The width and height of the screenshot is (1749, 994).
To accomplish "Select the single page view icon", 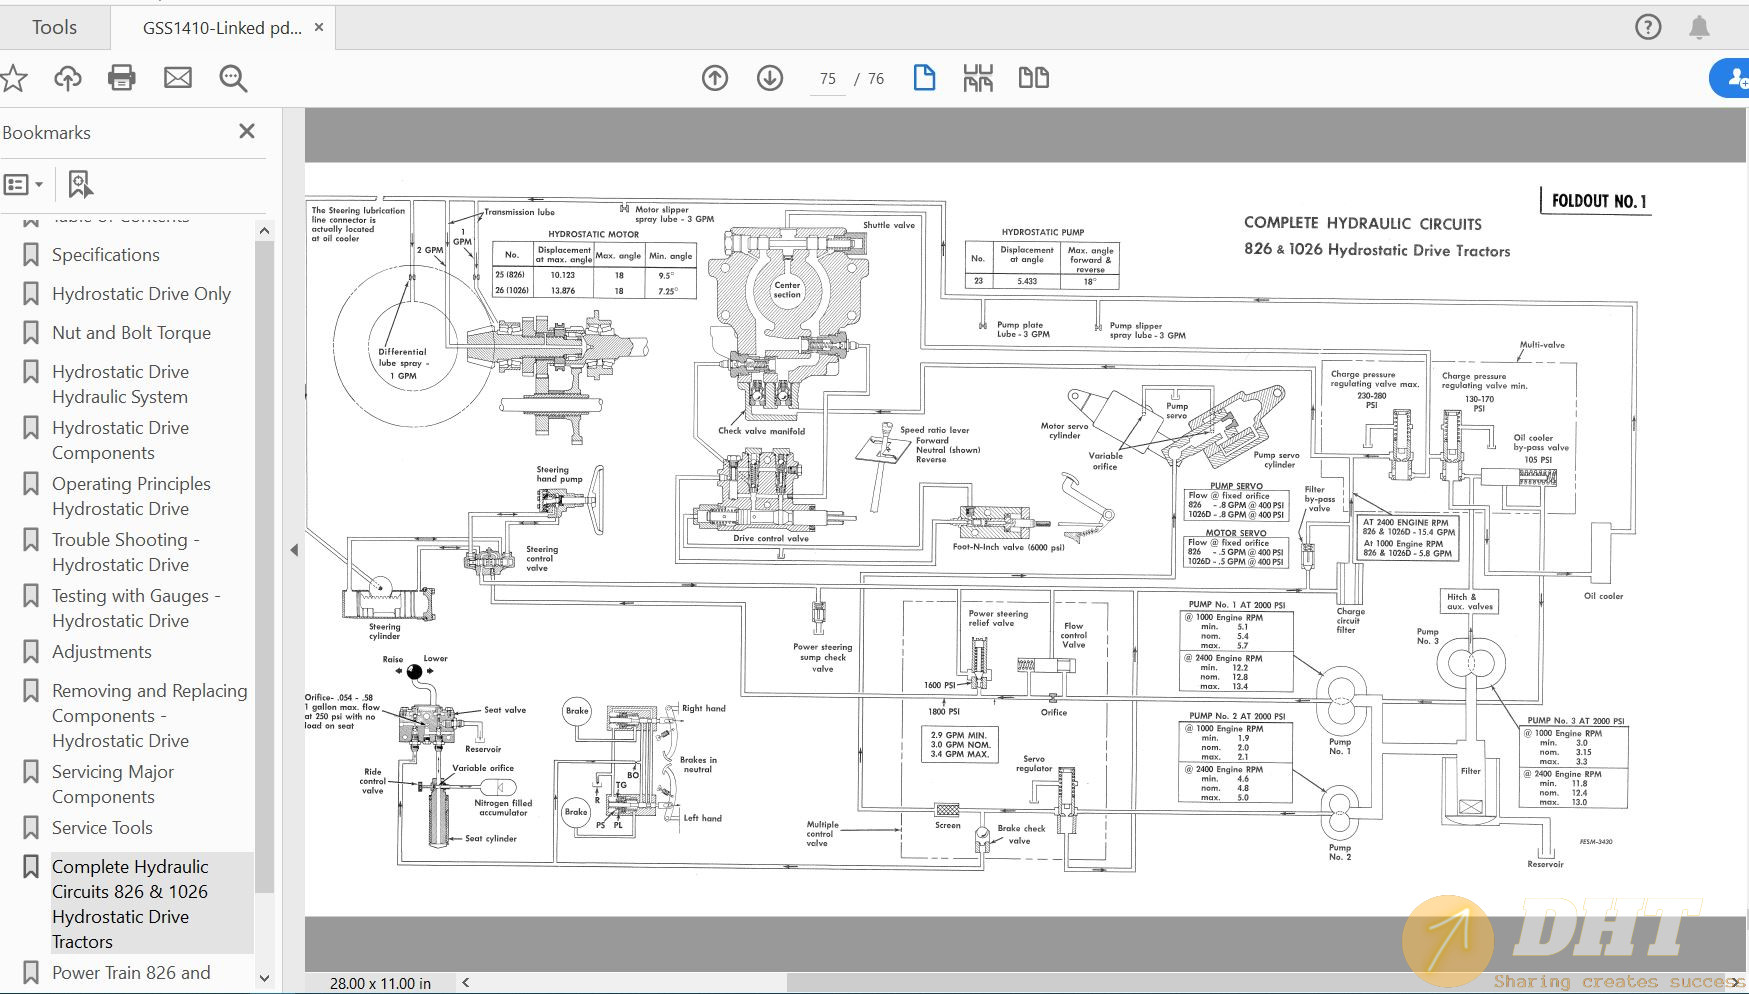I will click(924, 78).
